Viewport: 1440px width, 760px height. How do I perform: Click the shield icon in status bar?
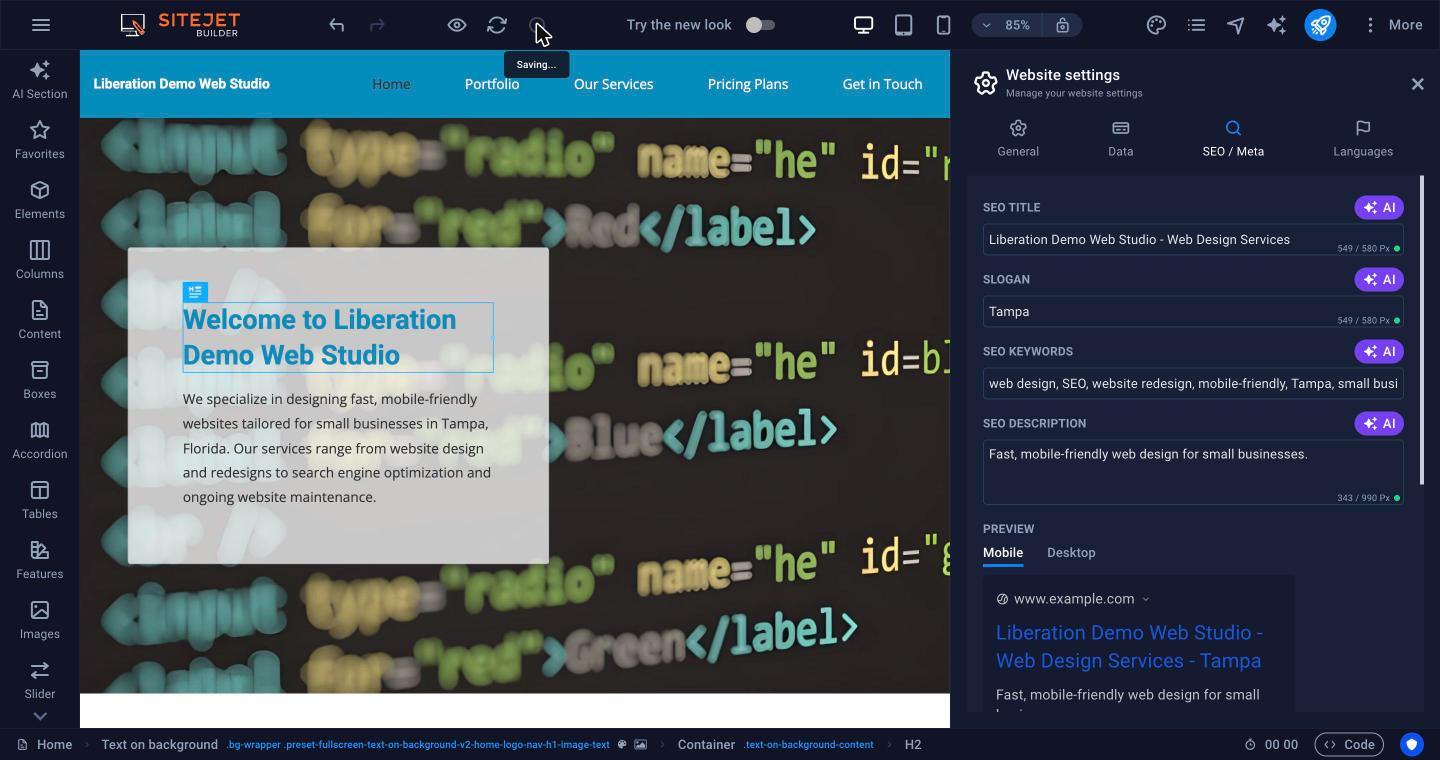pos(1411,744)
